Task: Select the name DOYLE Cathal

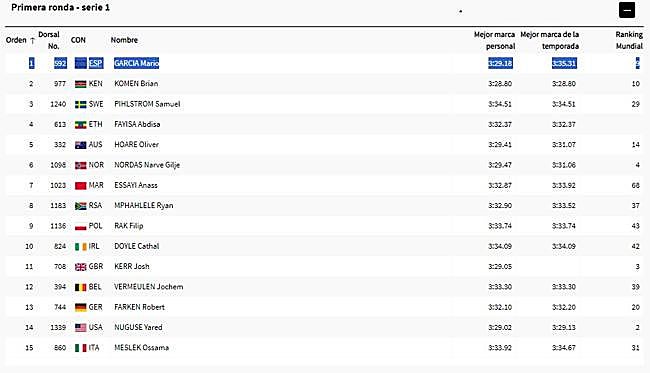Action: 137,246
